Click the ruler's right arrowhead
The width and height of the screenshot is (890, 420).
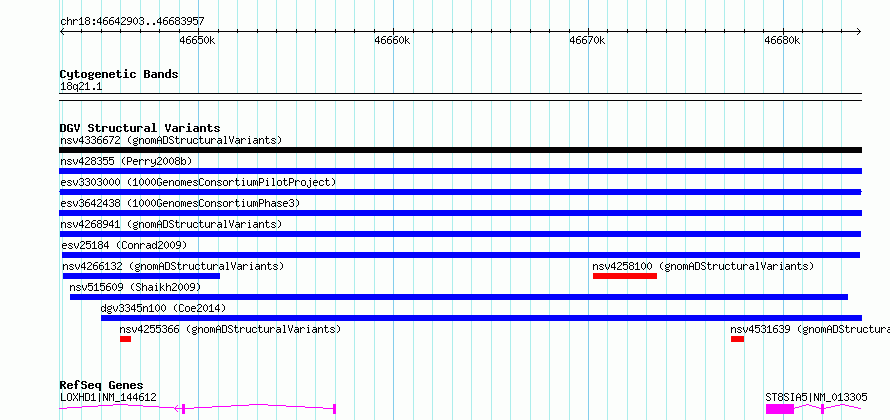pyautogui.click(x=859, y=32)
